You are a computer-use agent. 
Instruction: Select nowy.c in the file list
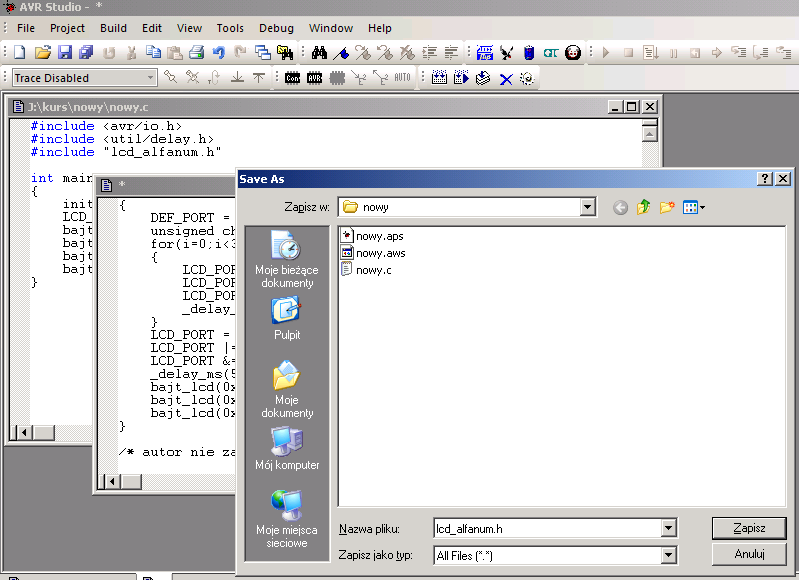[369, 270]
